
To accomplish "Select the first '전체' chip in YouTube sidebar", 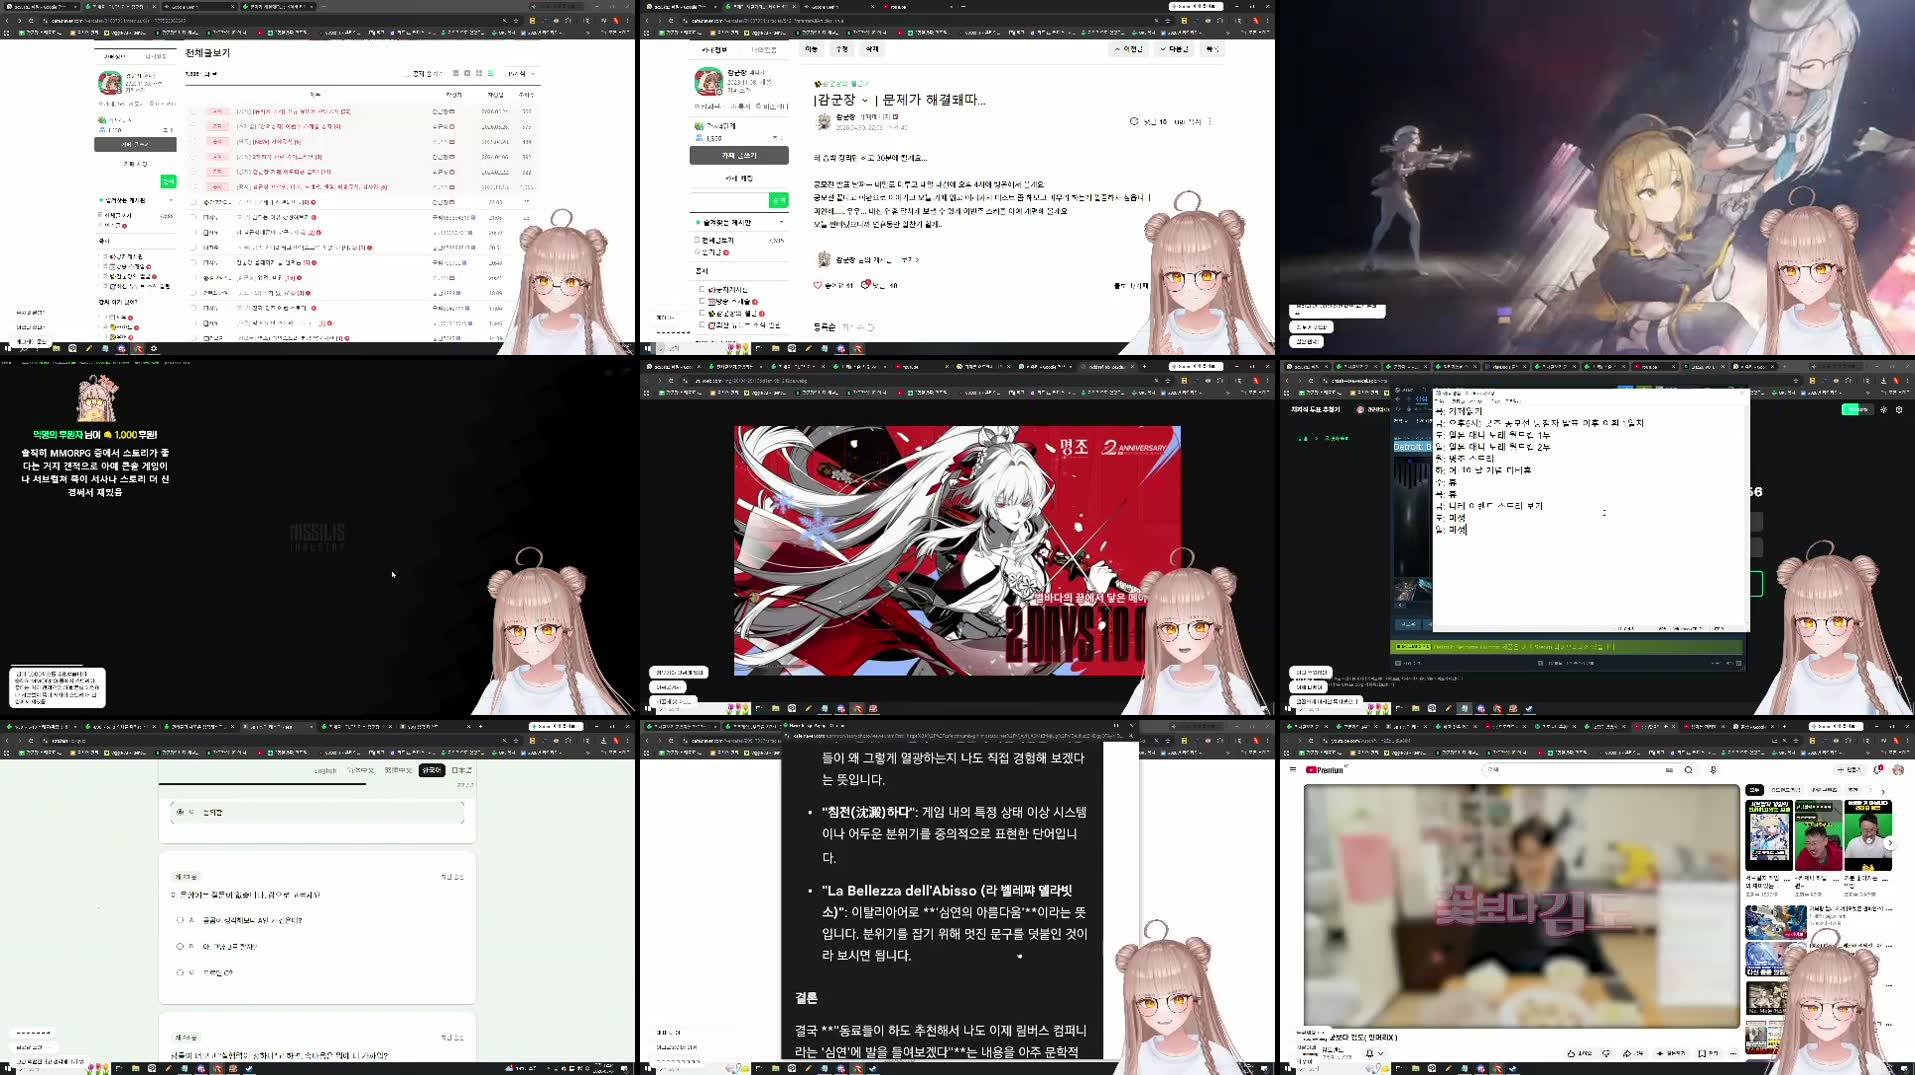I will [1754, 790].
